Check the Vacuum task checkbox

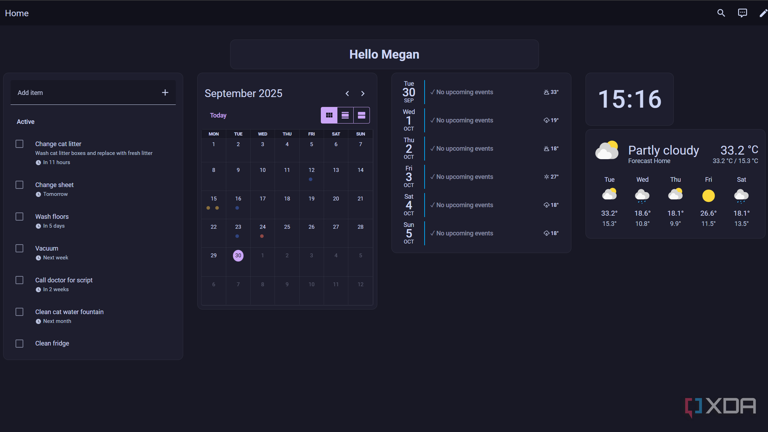coord(19,249)
